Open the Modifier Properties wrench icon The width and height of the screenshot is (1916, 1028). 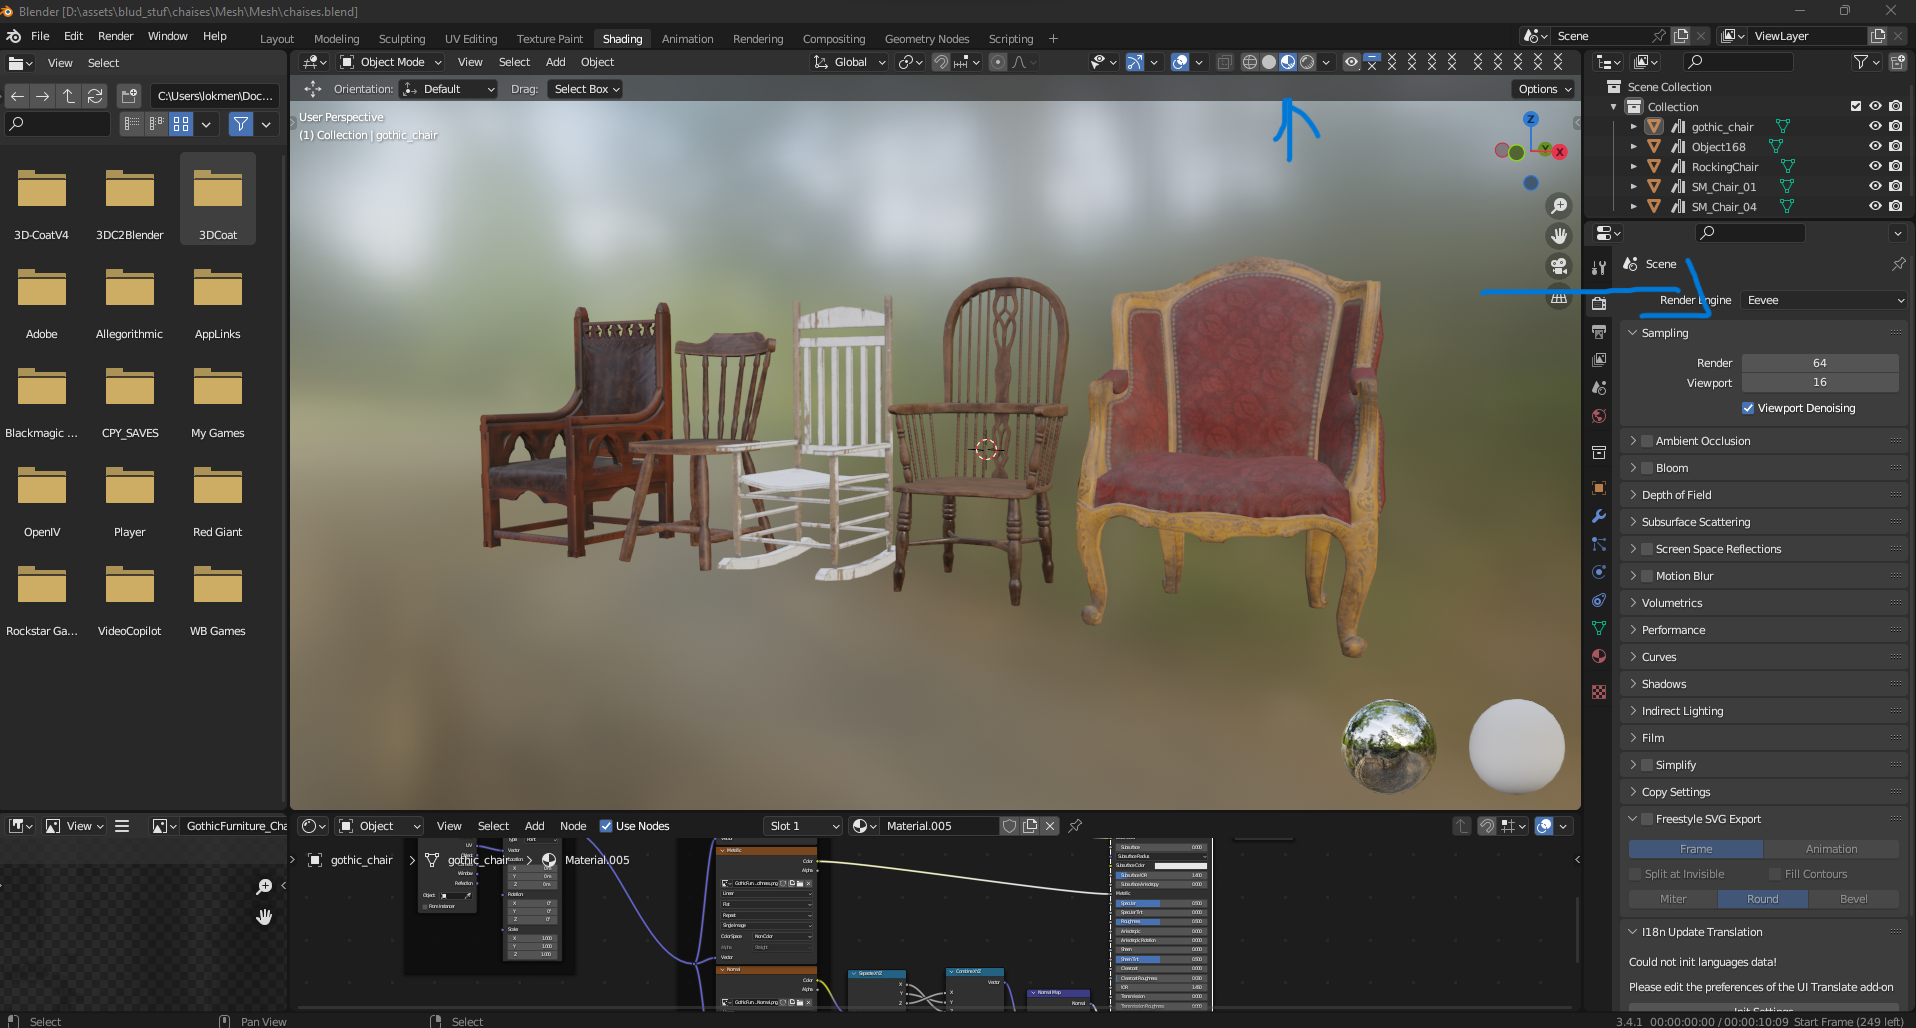pos(1599,515)
